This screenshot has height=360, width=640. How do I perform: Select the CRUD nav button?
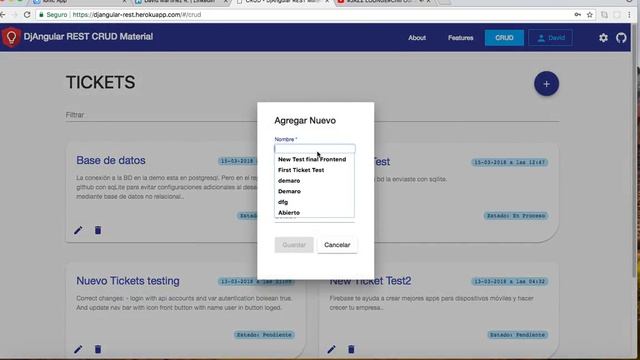(504, 38)
